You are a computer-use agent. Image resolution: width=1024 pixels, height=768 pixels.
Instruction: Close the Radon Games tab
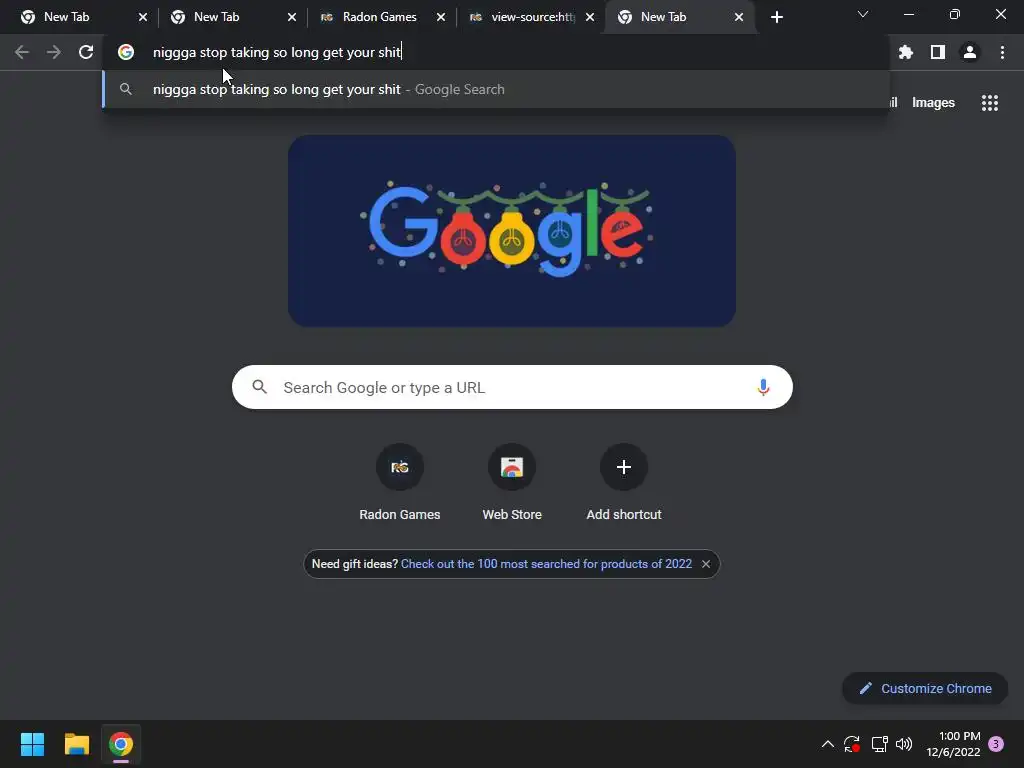coord(441,17)
